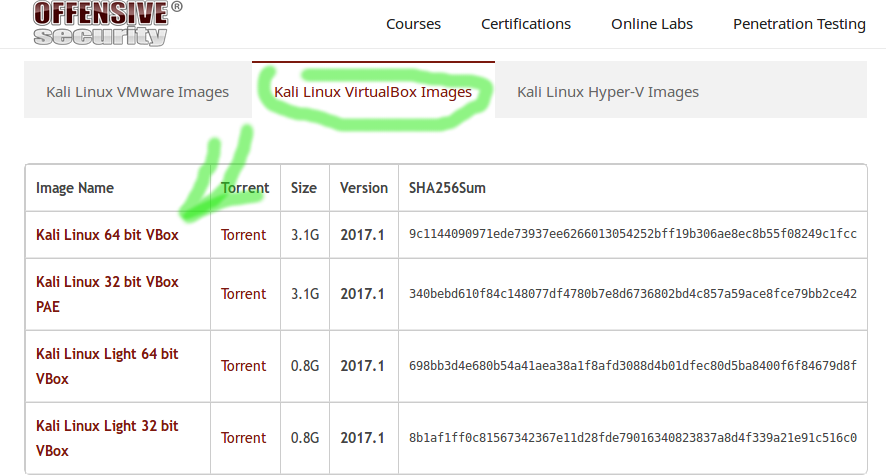The height and width of the screenshot is (476, 889).
Task: Switch to Kali Linux Hyper-V Images tab
Action: click(608, 92)
